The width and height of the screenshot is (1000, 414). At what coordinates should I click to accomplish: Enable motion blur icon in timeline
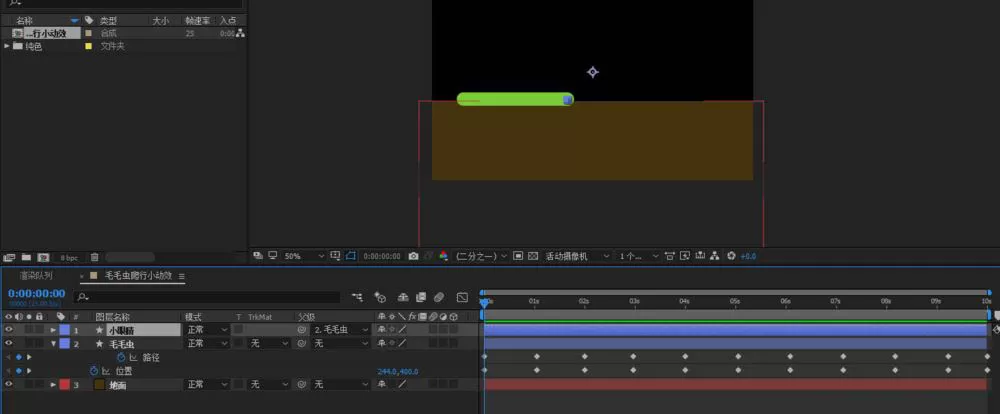coord(439,297)
